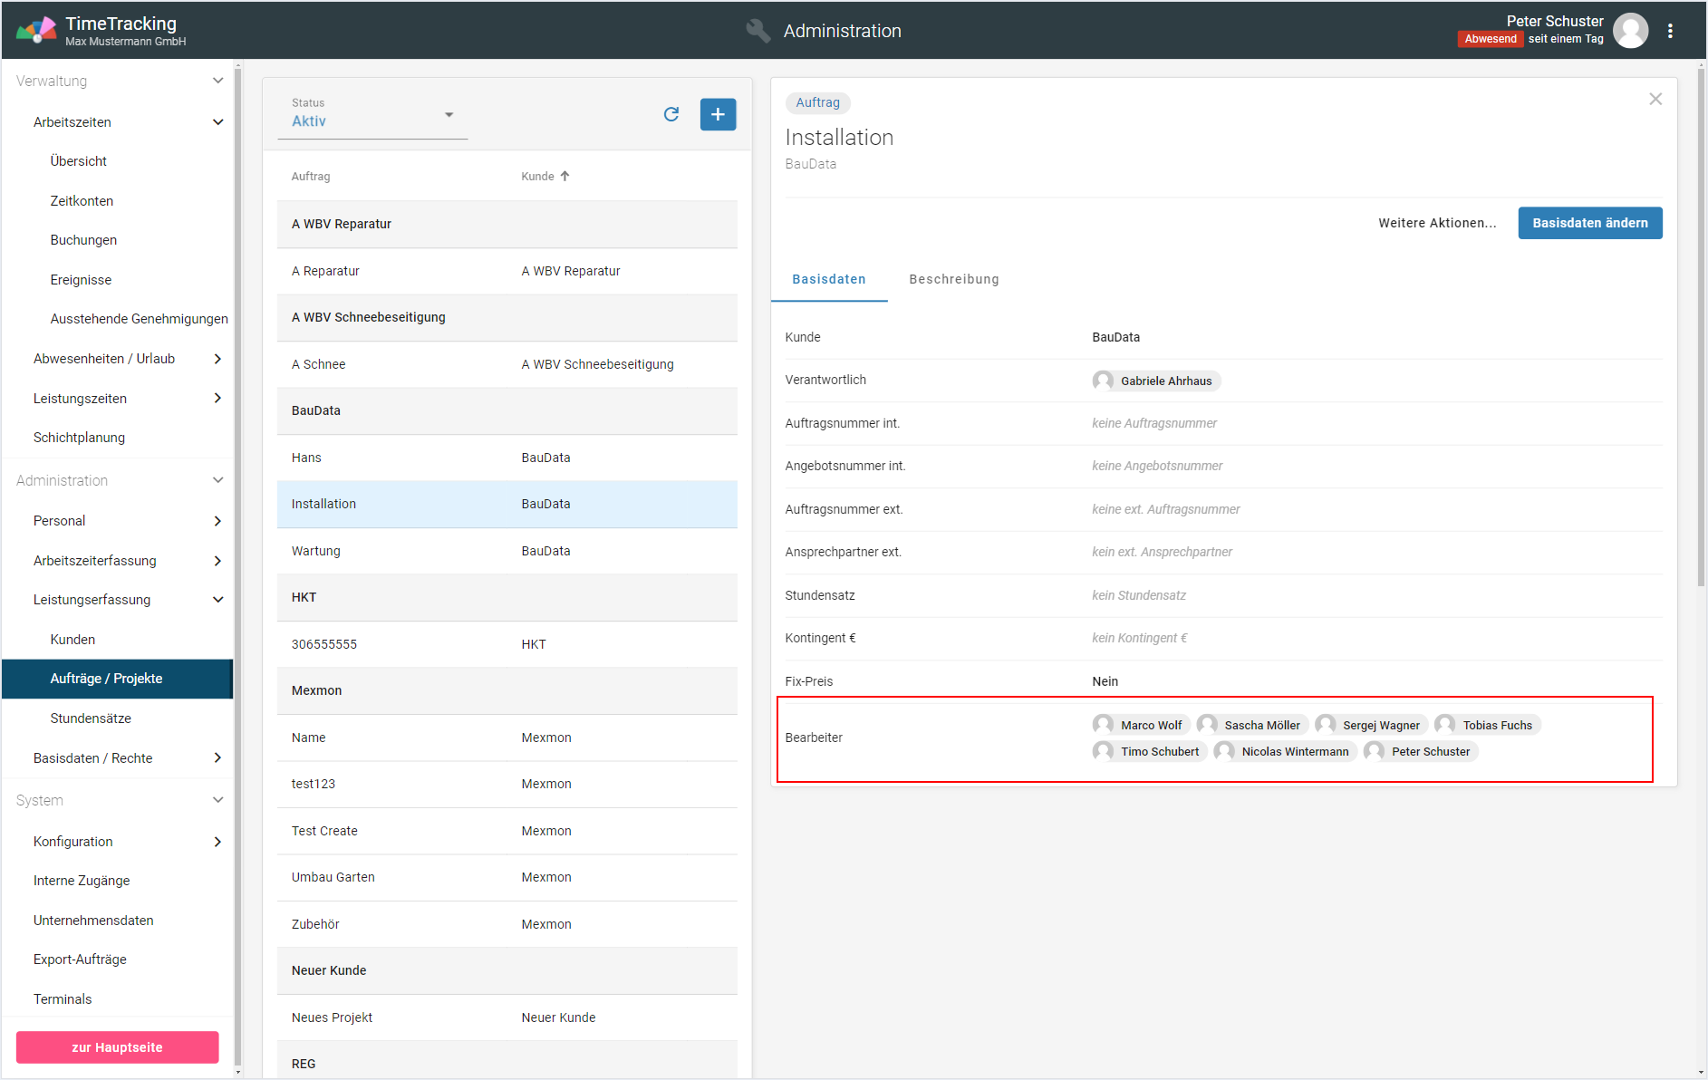
Task: Click the TimeTracking logo icon
Action: coord(36,31)
